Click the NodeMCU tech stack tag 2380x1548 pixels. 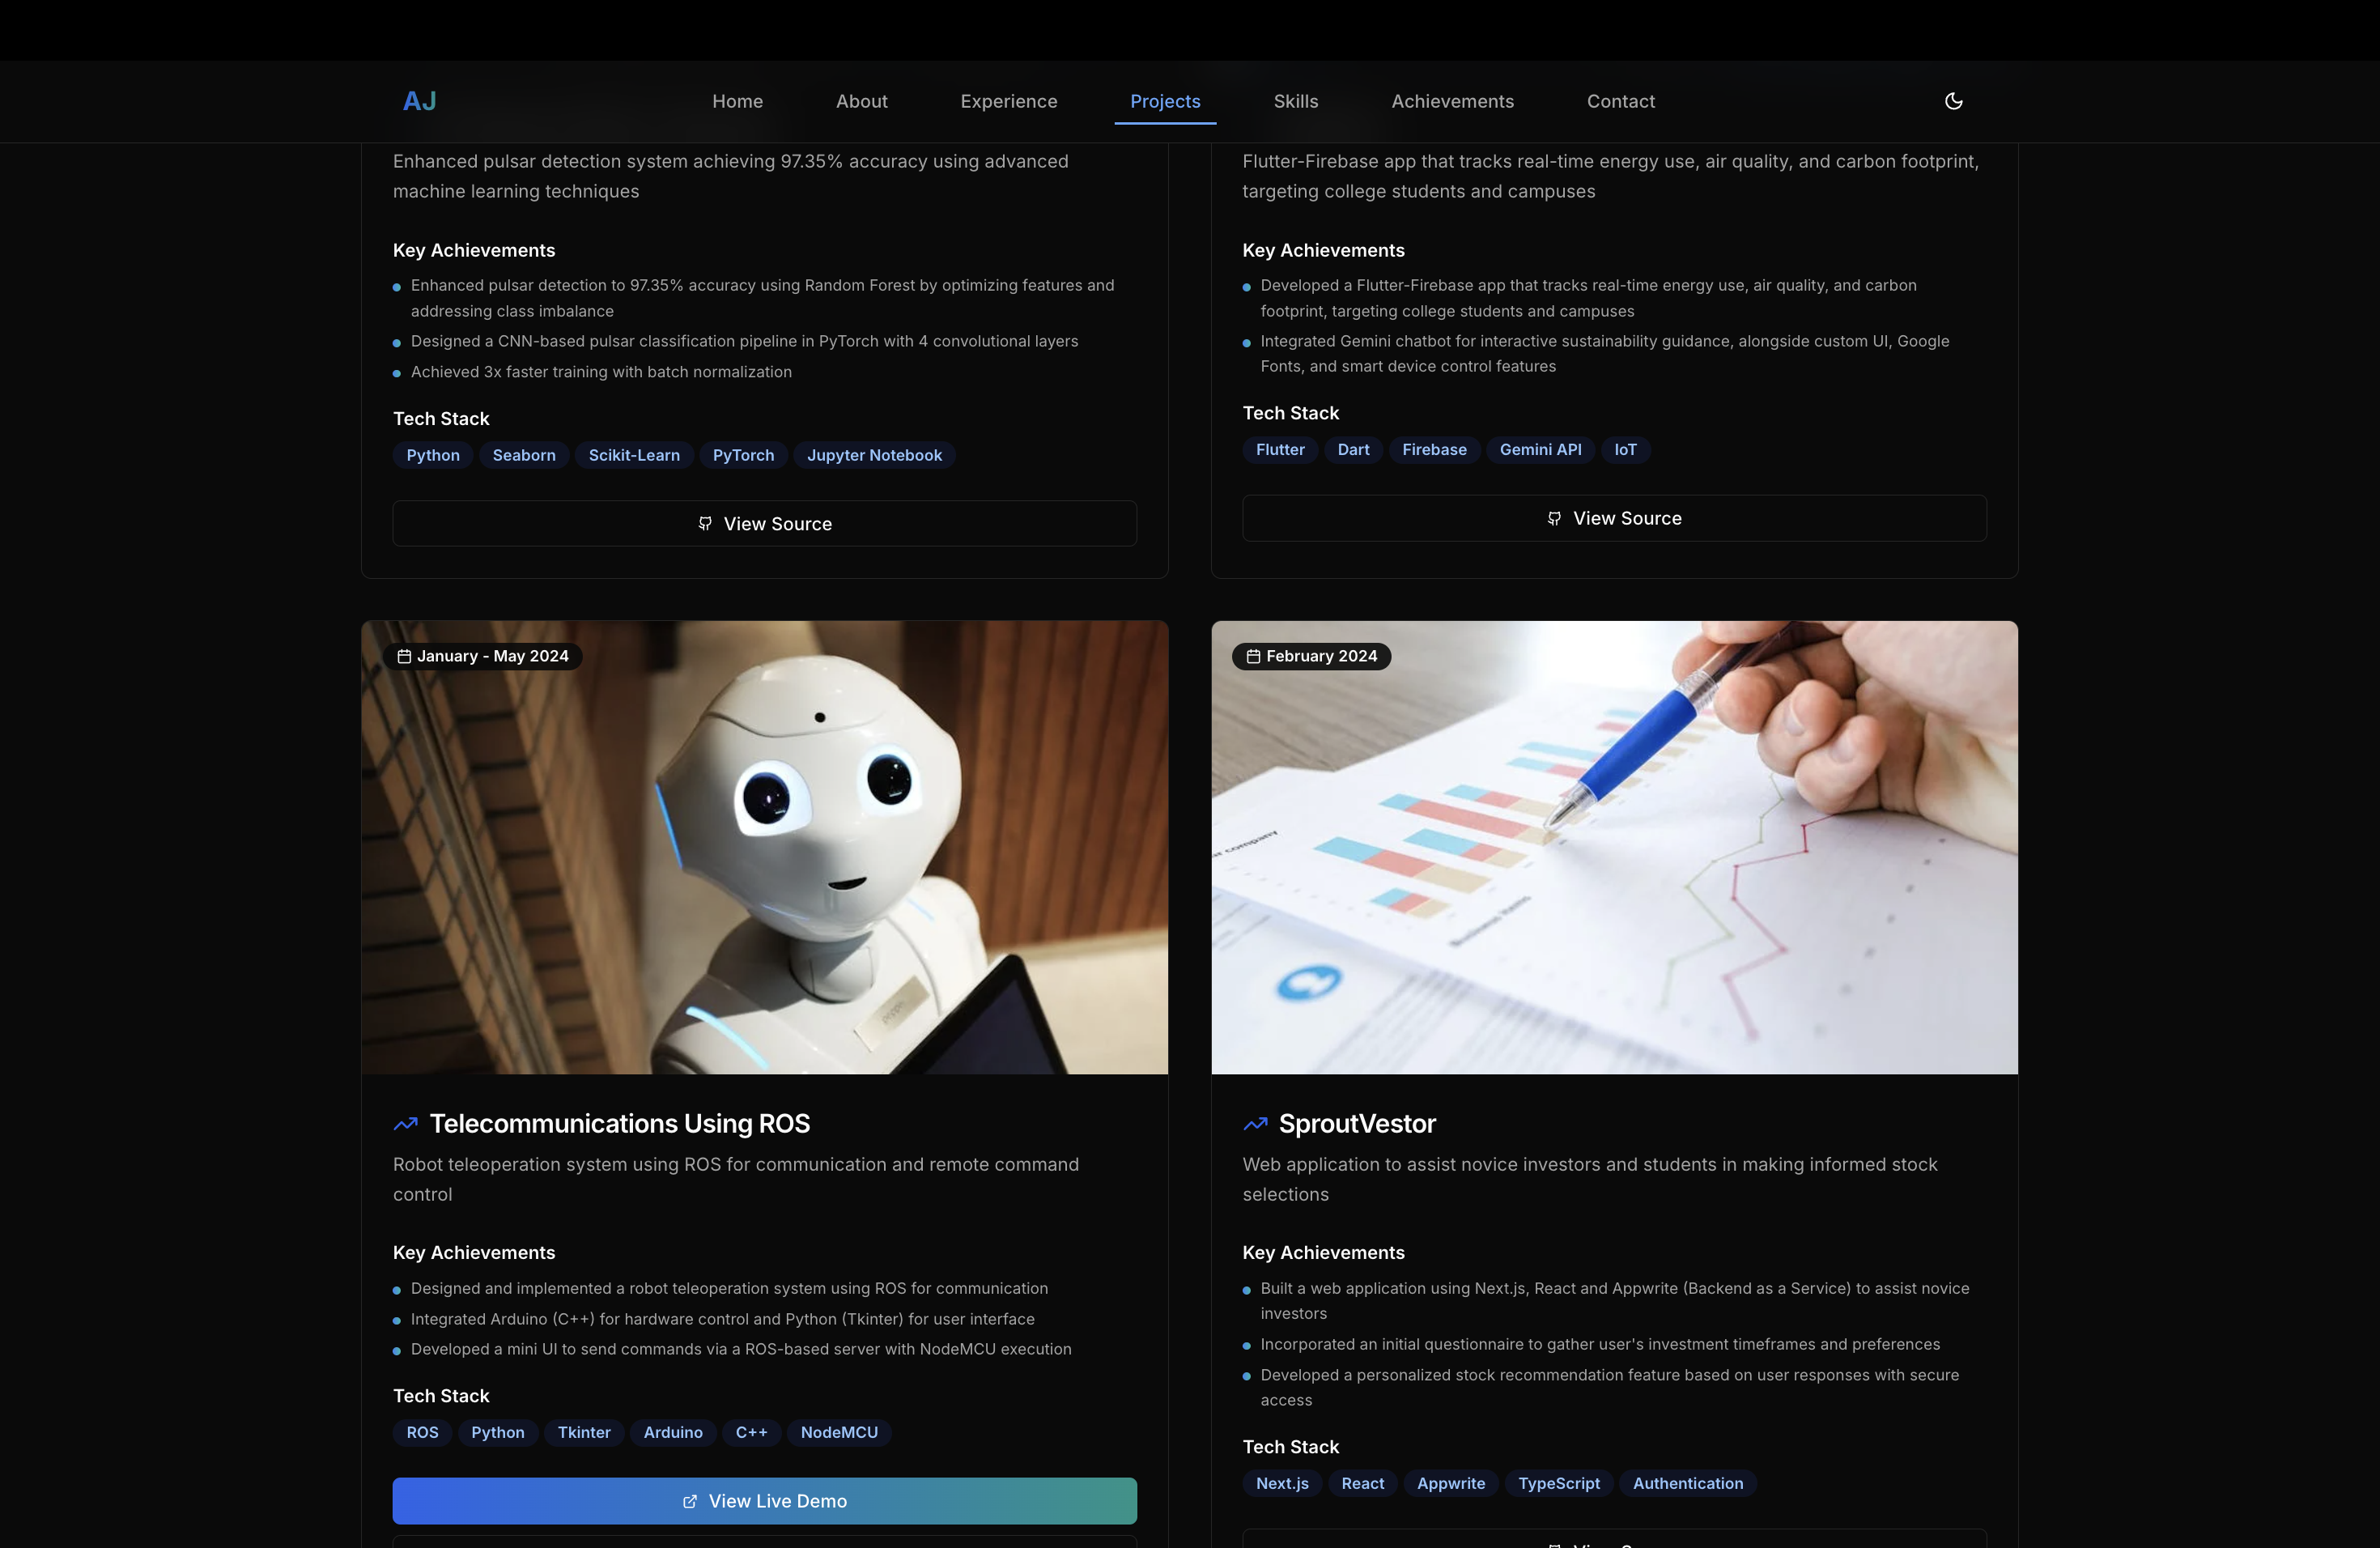[x=839, y=1432]
